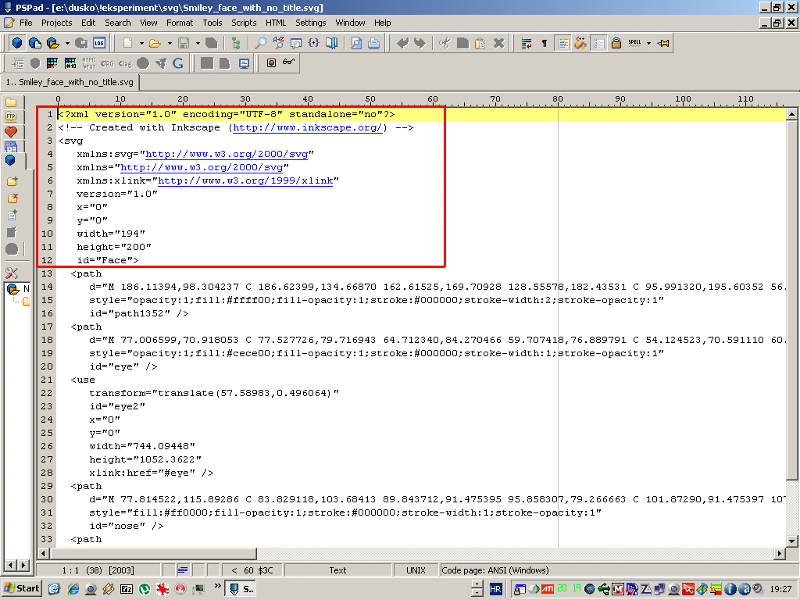Open the Settings menu
800x600 pixels.
pos(311,23)
